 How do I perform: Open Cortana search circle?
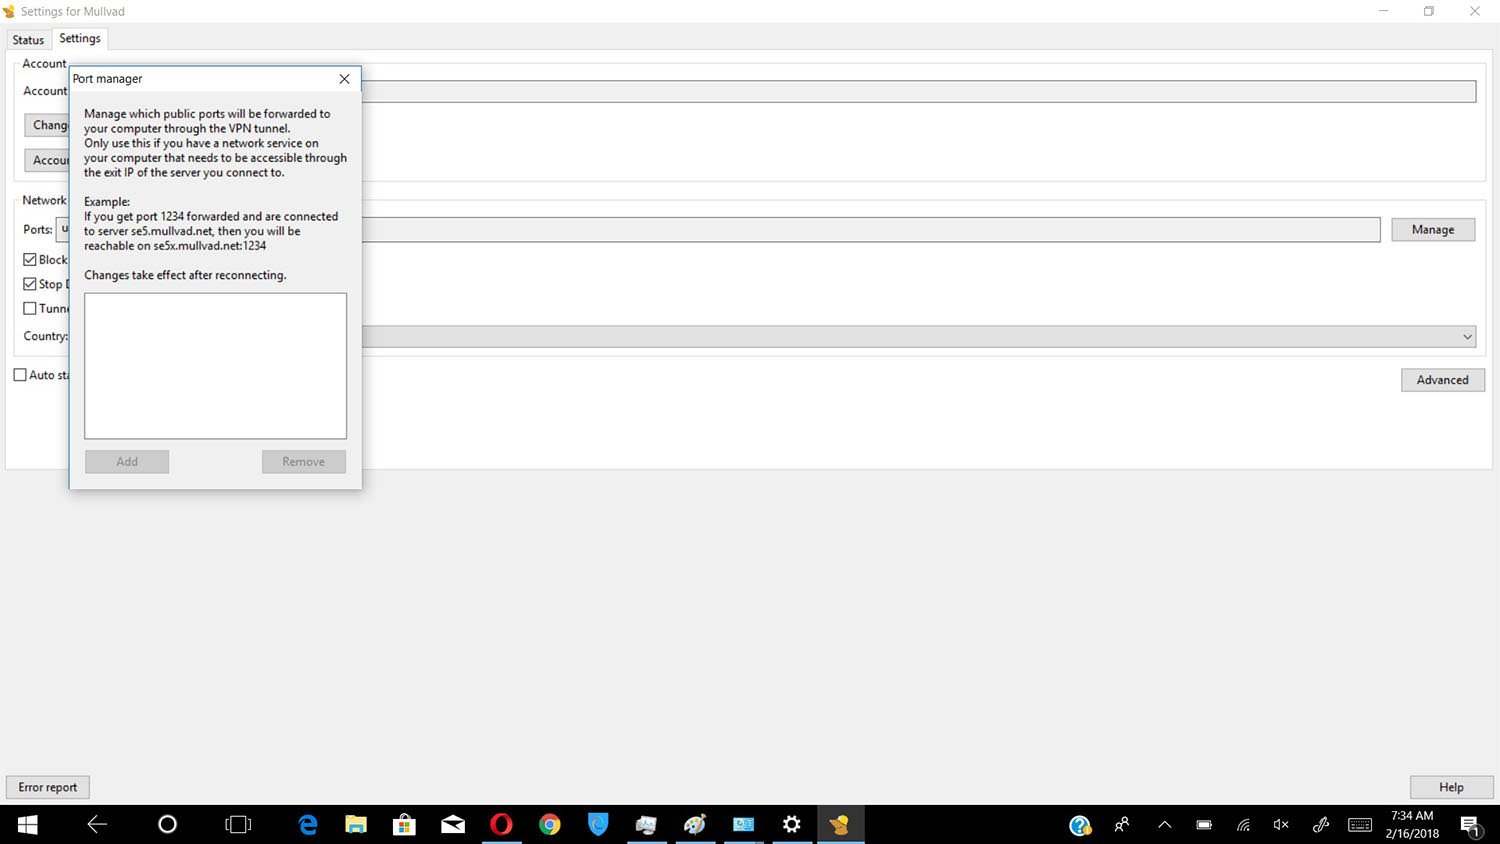coord(168,825)
